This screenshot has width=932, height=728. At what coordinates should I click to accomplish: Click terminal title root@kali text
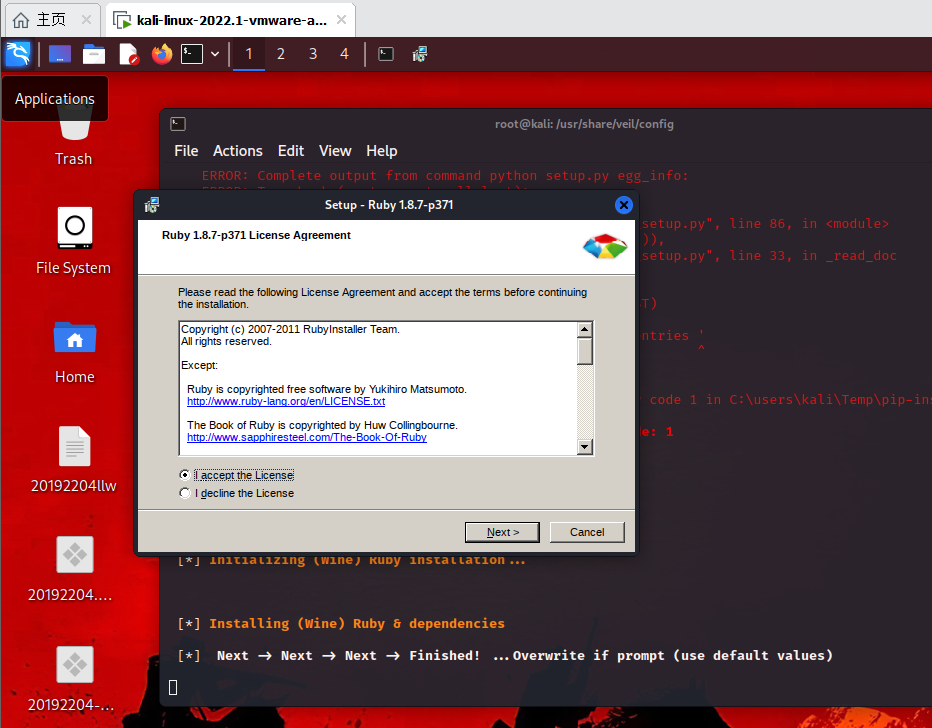pyautogui.click(x=584, y=124)
